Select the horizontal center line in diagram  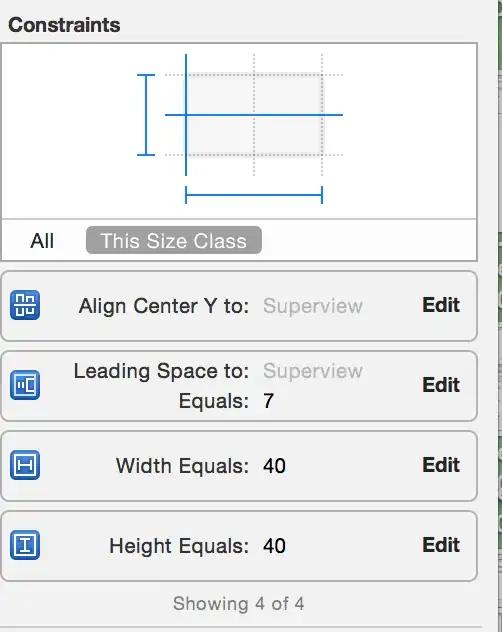[x=254, y=115]
